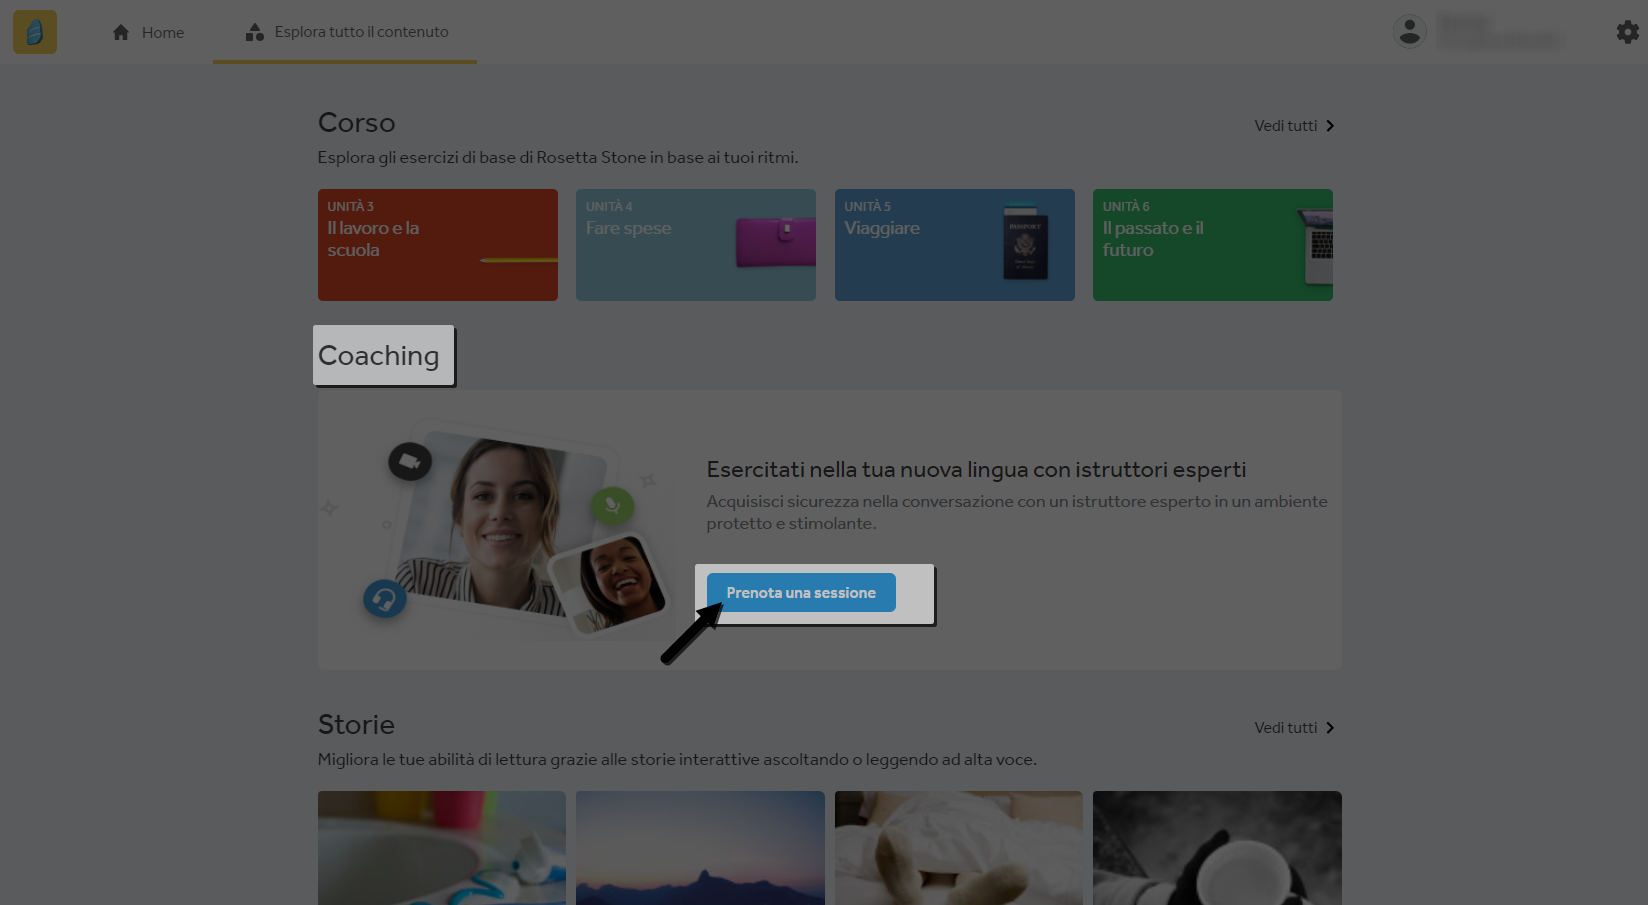This screenshot has width=1648, height=905.
Task: Expand Storie list with Vedi tutti chevron
Action: click(x=1330, y=728)
